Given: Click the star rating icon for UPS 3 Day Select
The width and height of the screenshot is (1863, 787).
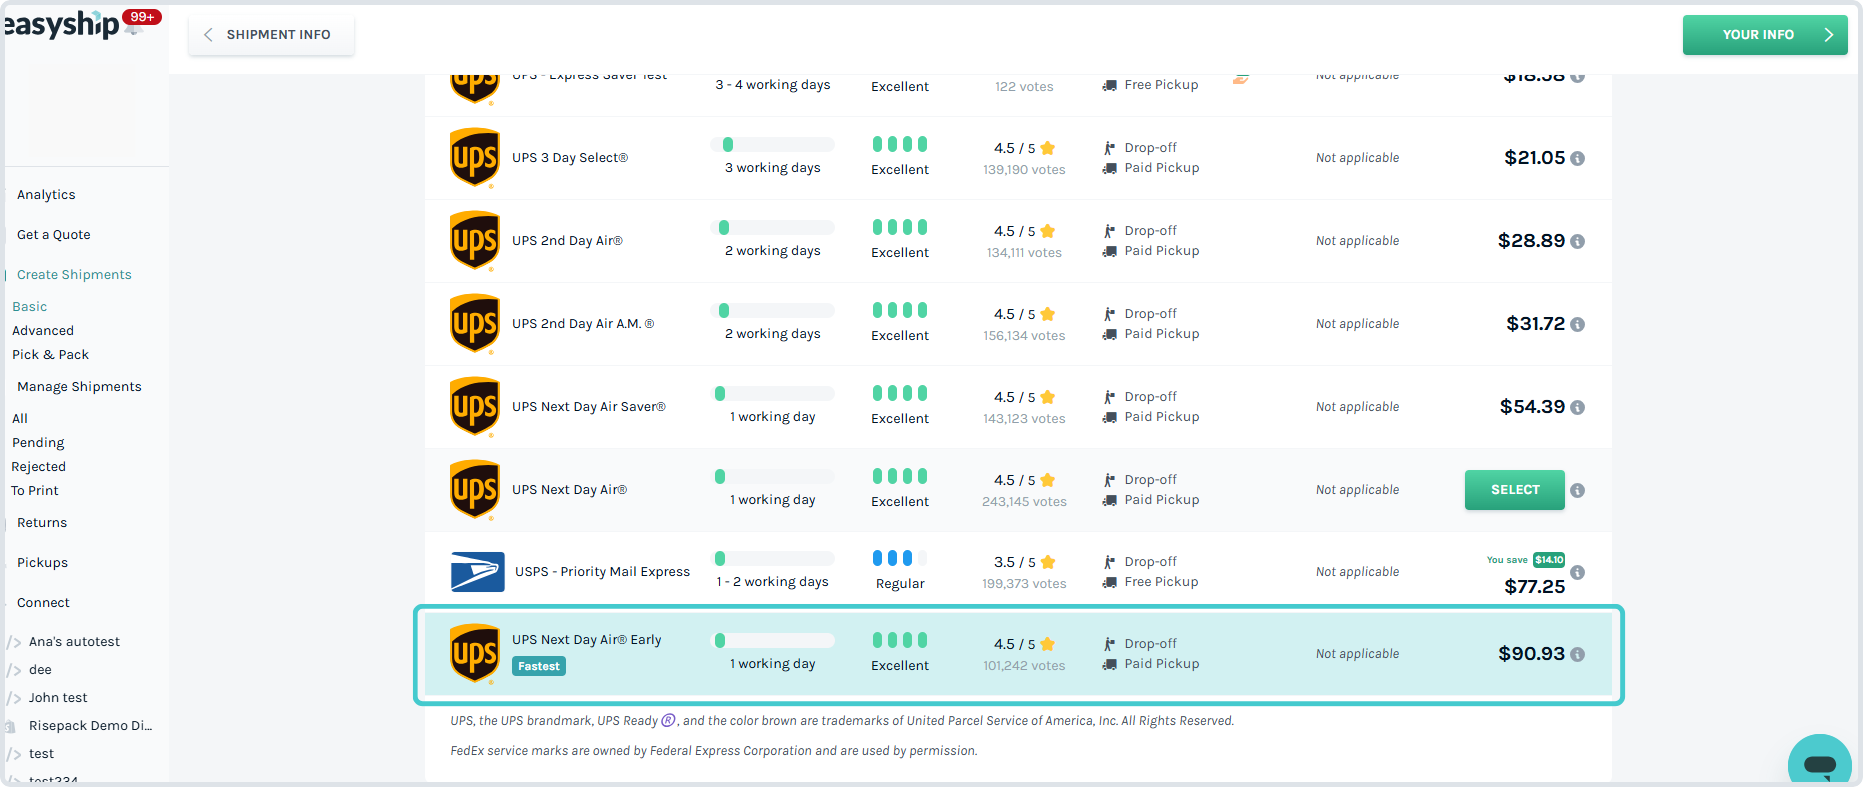Looking at the screenshot, I should point(1047,148).
